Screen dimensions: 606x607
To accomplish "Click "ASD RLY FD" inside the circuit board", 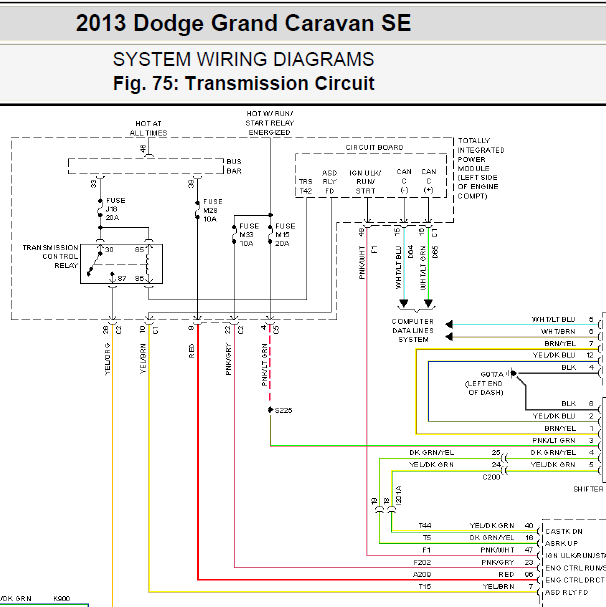I will pos(330,182).
